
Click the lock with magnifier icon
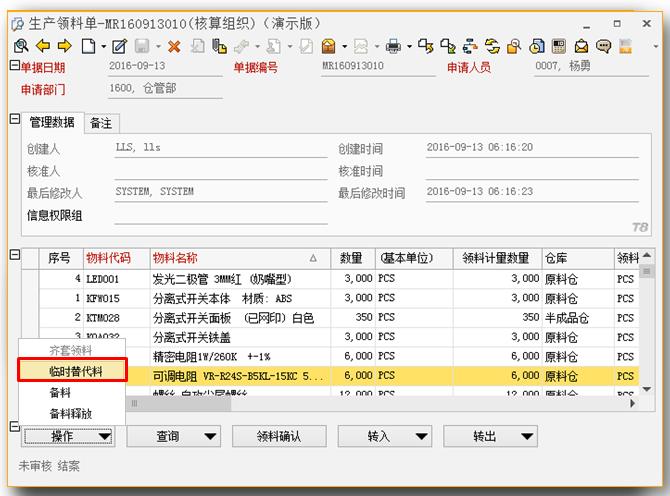tap(514, 46)
